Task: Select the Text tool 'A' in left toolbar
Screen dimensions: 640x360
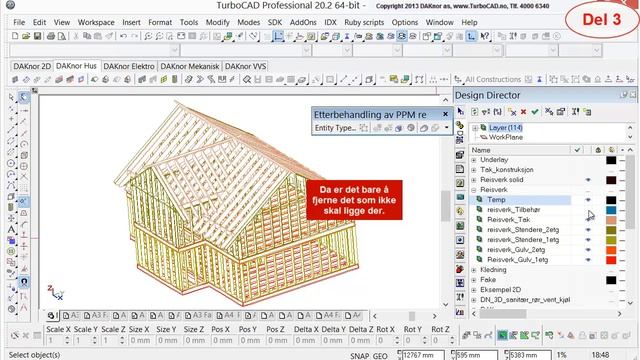Action: click(11, 230)
